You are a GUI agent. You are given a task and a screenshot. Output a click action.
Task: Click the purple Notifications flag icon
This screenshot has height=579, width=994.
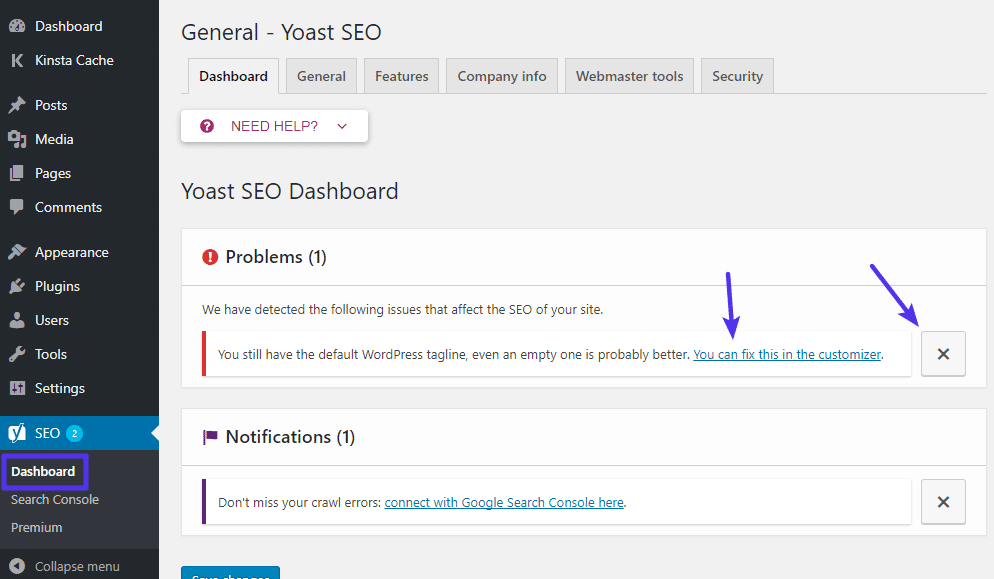[x=210, y=437]
